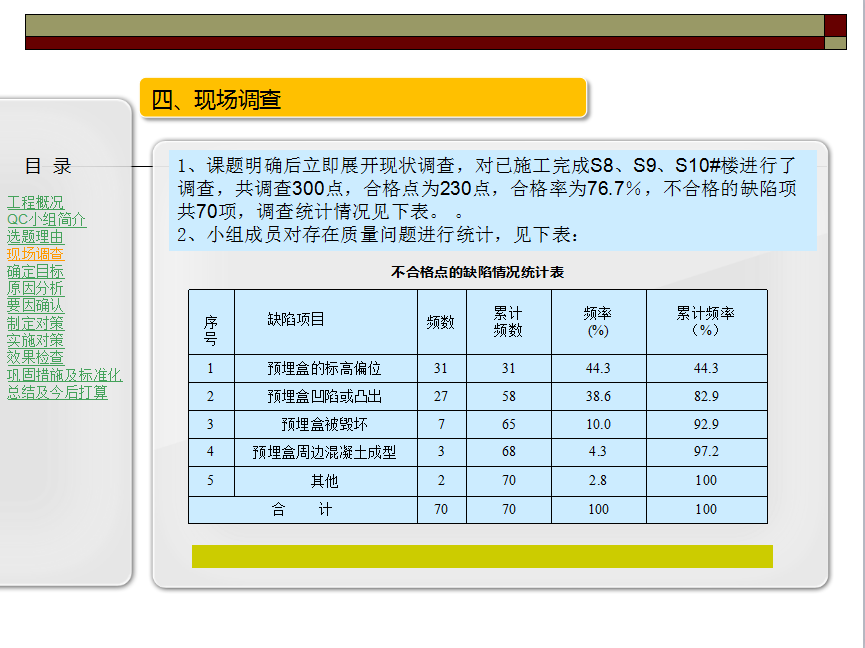Image resolution: width=865 pixels, height=648 pixels.
Task: Click the 2.8 frequency value
Action: pyautogui.click(x=598, y=481)
